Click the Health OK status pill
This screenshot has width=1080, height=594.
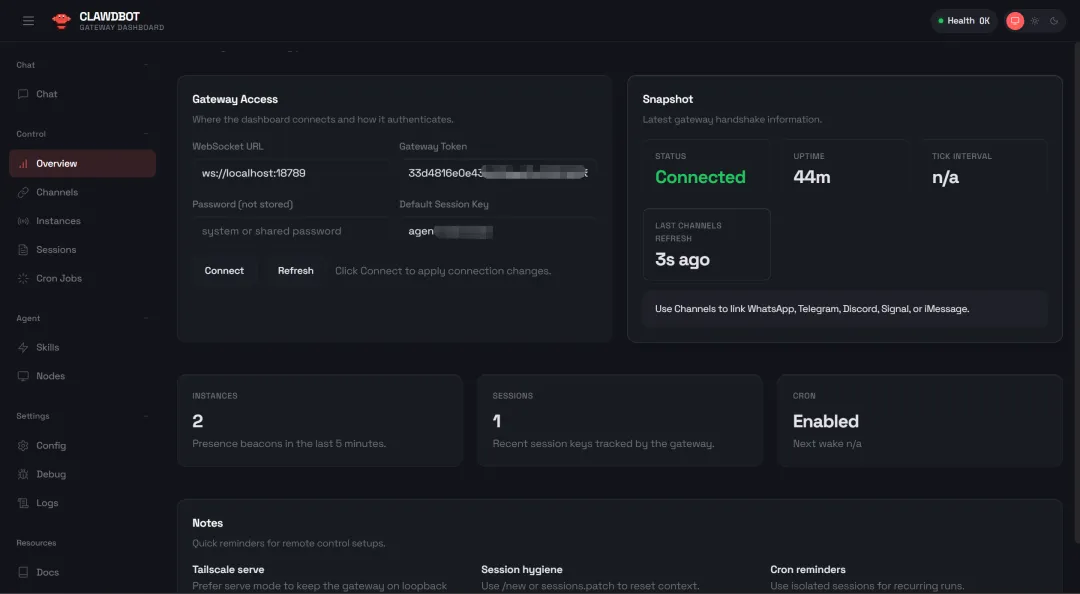[x=964, y=21]
